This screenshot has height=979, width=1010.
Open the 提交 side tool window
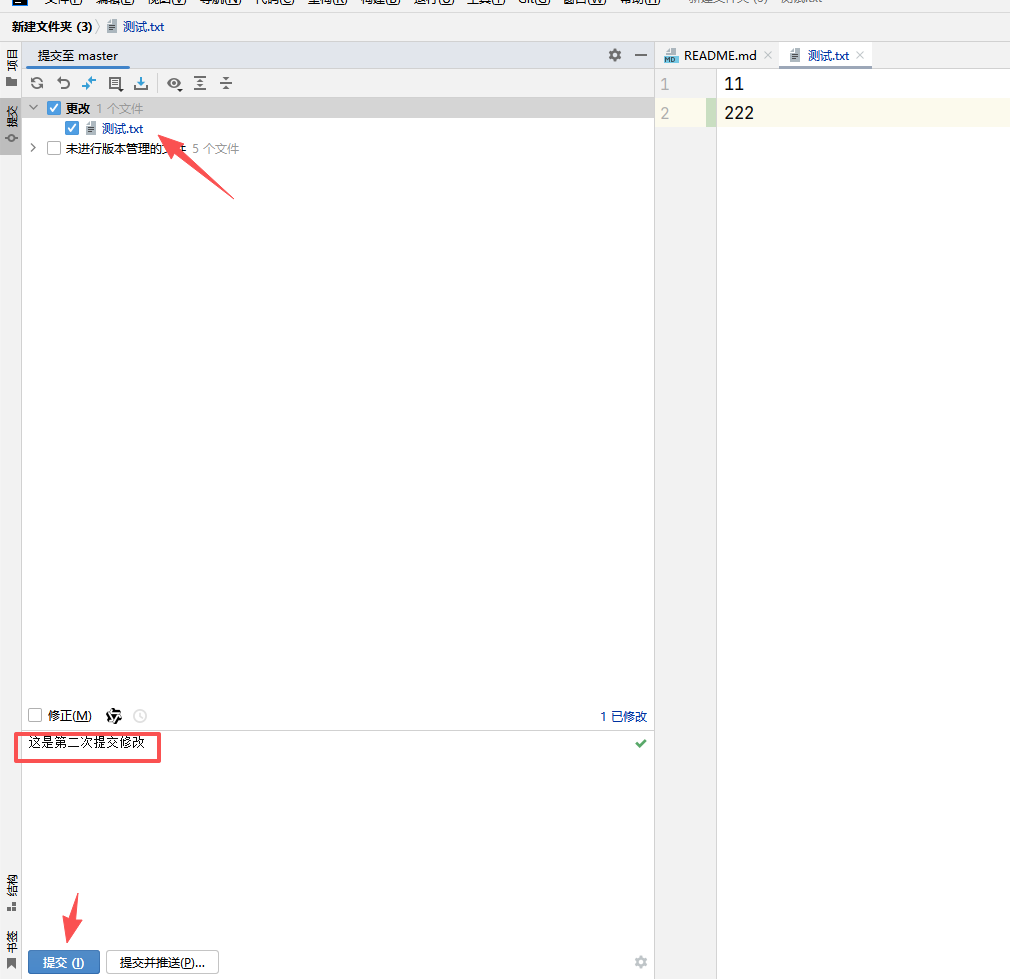[x=11, y=126]
